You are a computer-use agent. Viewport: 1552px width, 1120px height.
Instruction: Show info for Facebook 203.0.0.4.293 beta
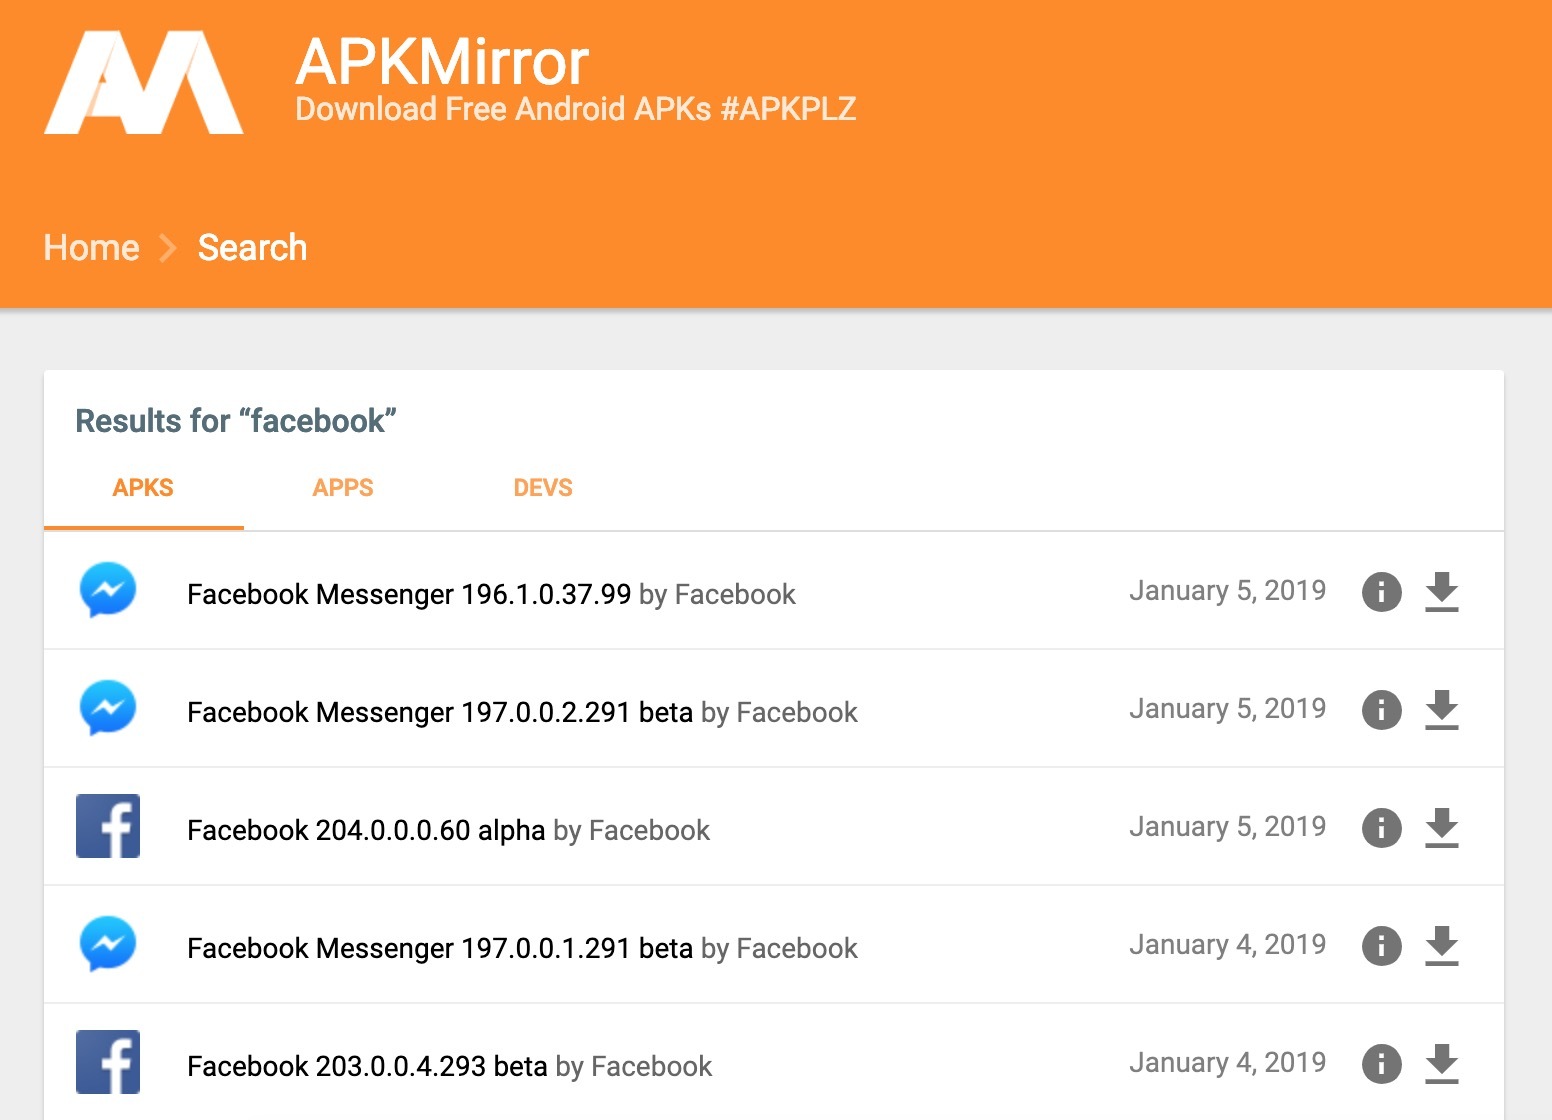click(1381, 1064)
